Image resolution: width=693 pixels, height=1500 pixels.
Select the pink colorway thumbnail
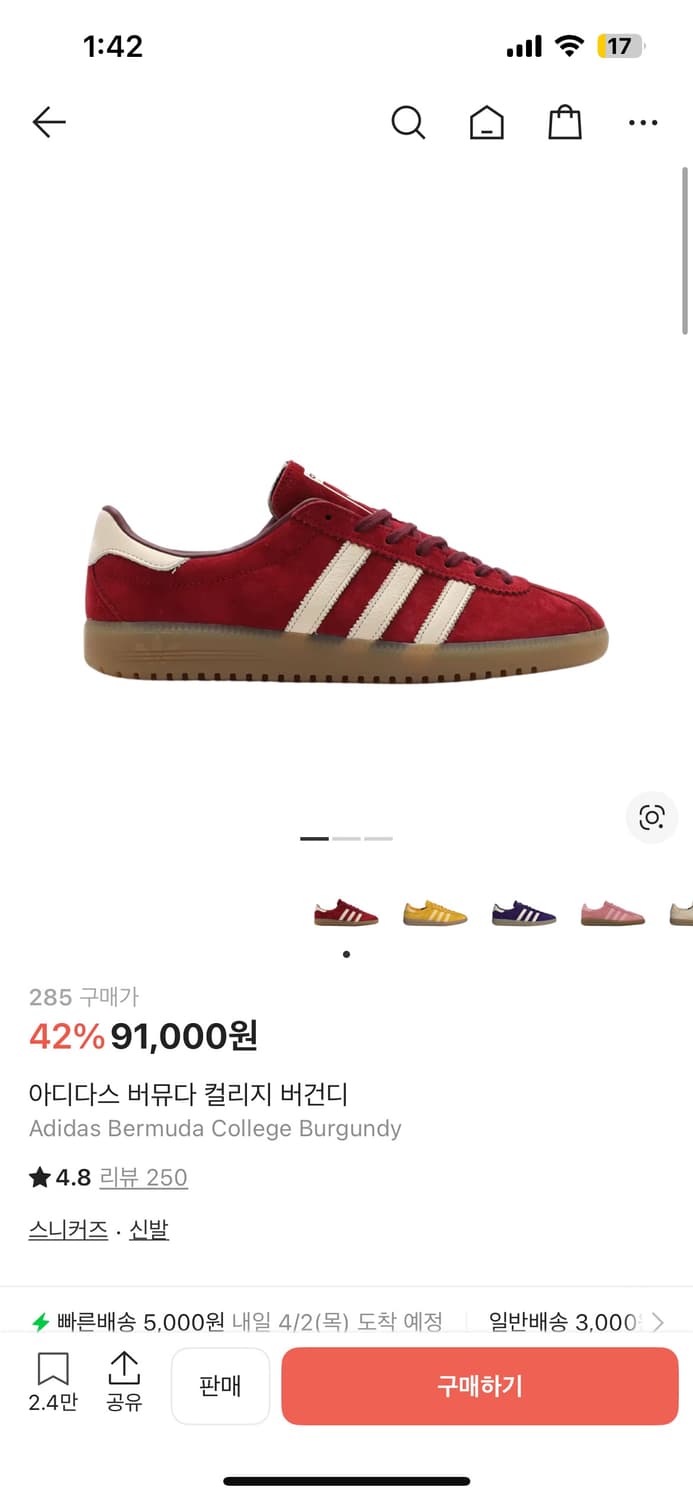pos(613,913)
